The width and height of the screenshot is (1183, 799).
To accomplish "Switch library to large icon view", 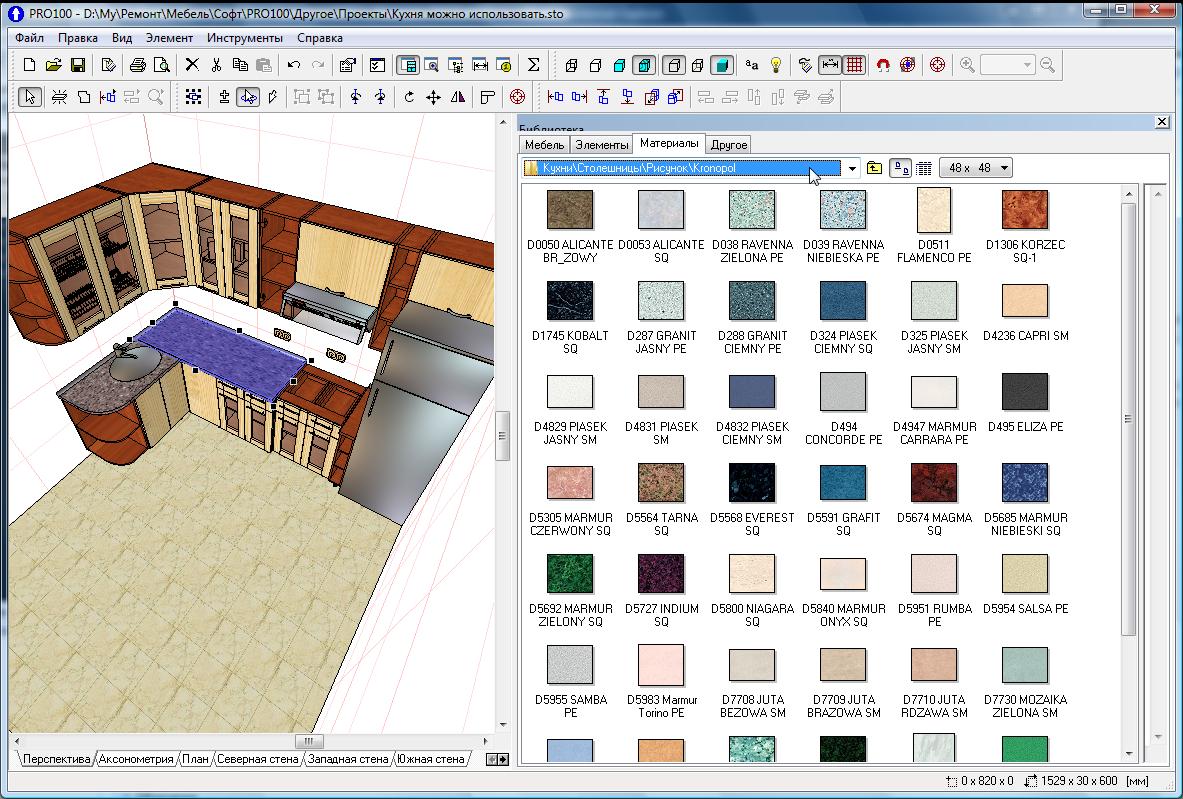I will 900,168.
